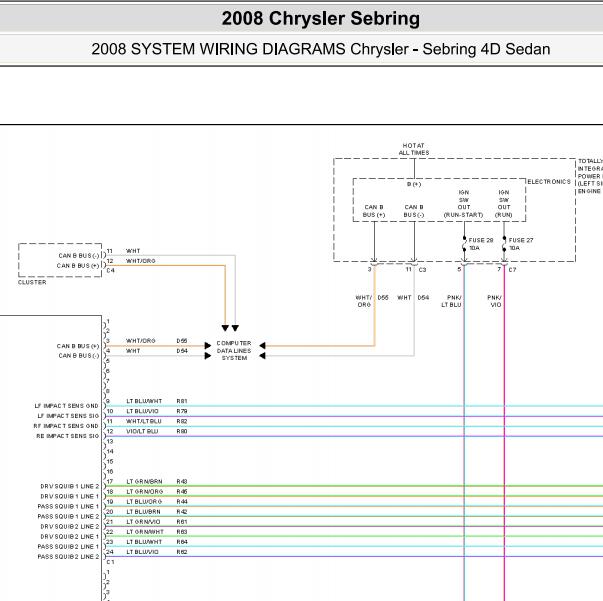Click 'CAN B BUS (-)' inside the CLUSTER box
Image resolution: width=603 pixels, height=601 pixels.
point(79,255)
